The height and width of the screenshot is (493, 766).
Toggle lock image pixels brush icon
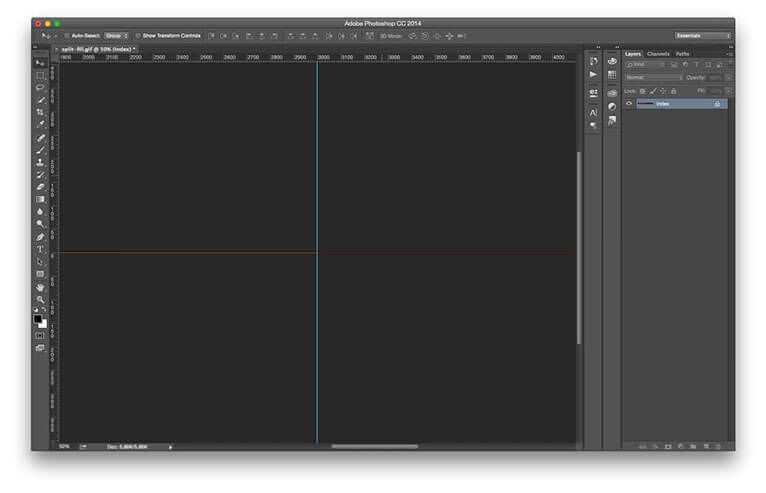[653, 91]
